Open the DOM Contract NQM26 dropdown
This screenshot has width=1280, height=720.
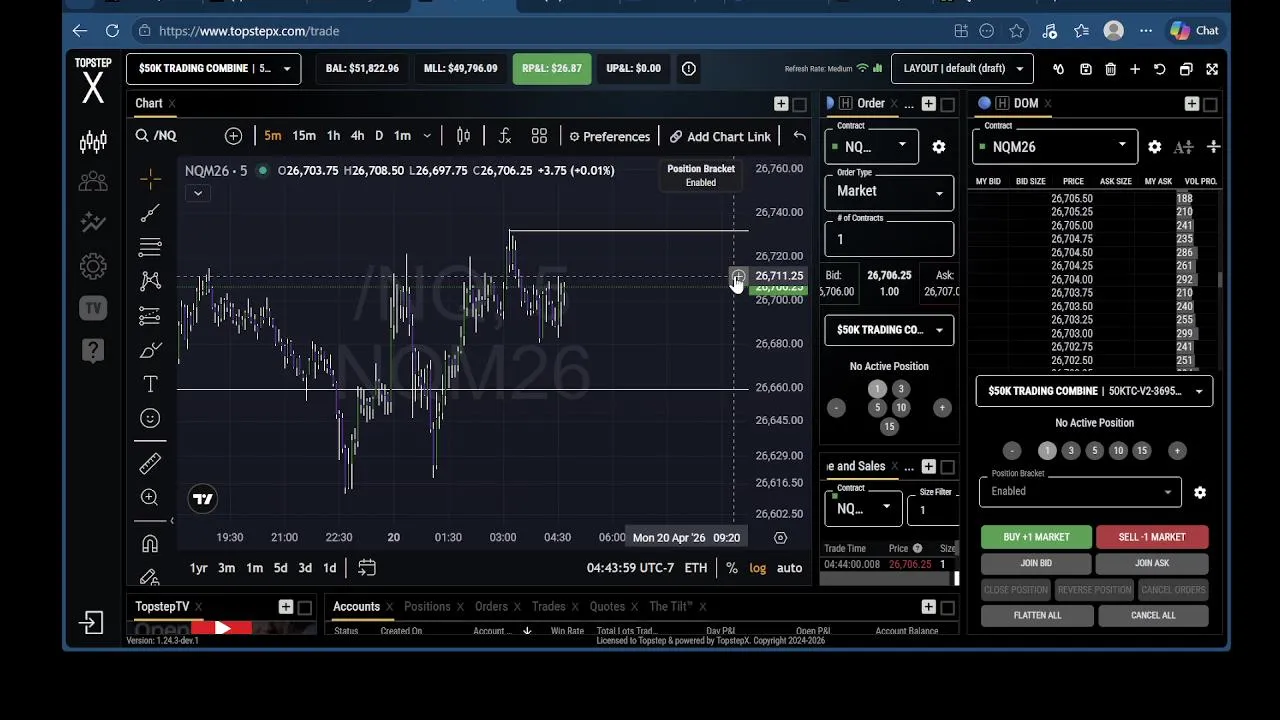(1055, 147)
